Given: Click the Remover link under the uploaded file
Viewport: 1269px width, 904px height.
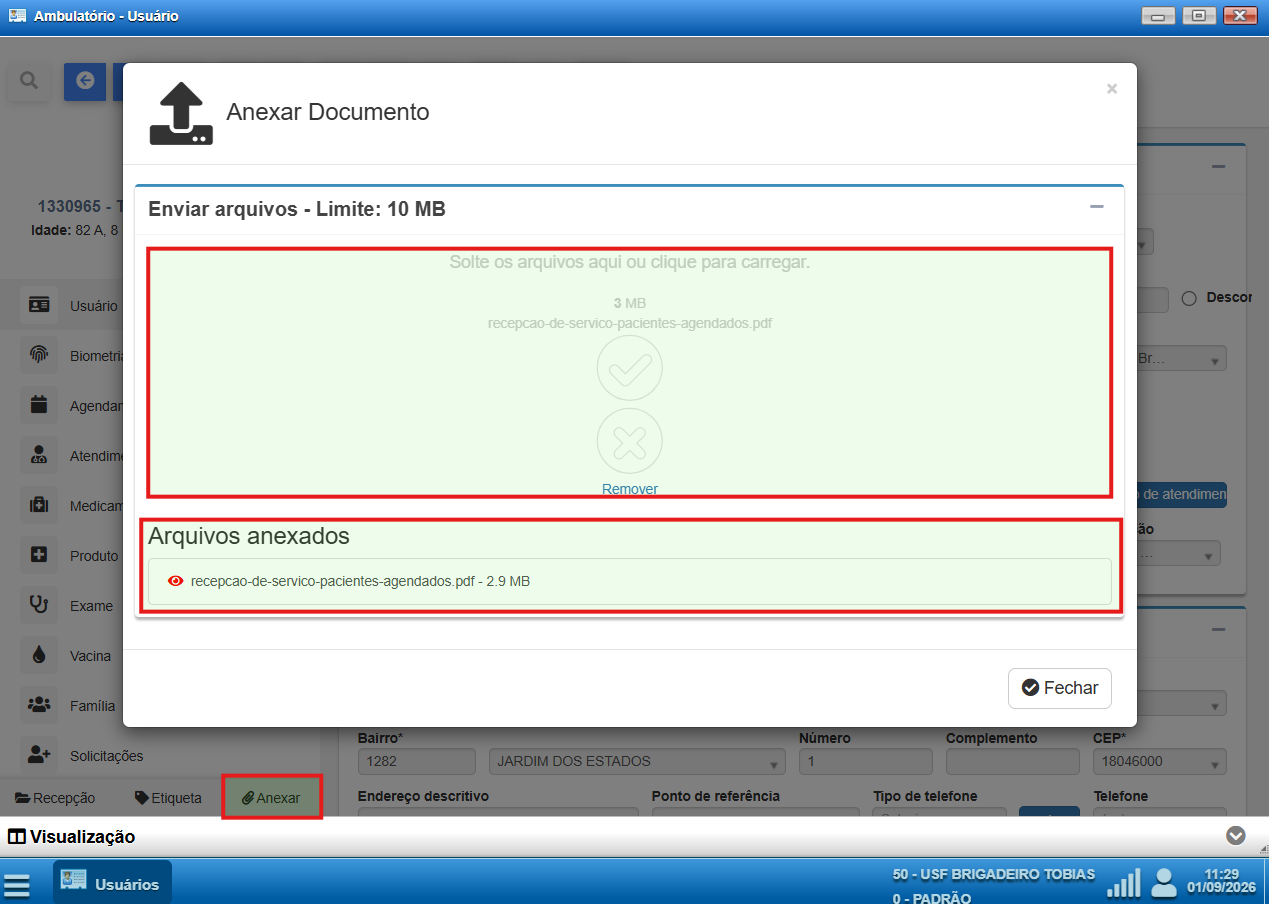Looking at the screenshot, I should pos(630,489).
